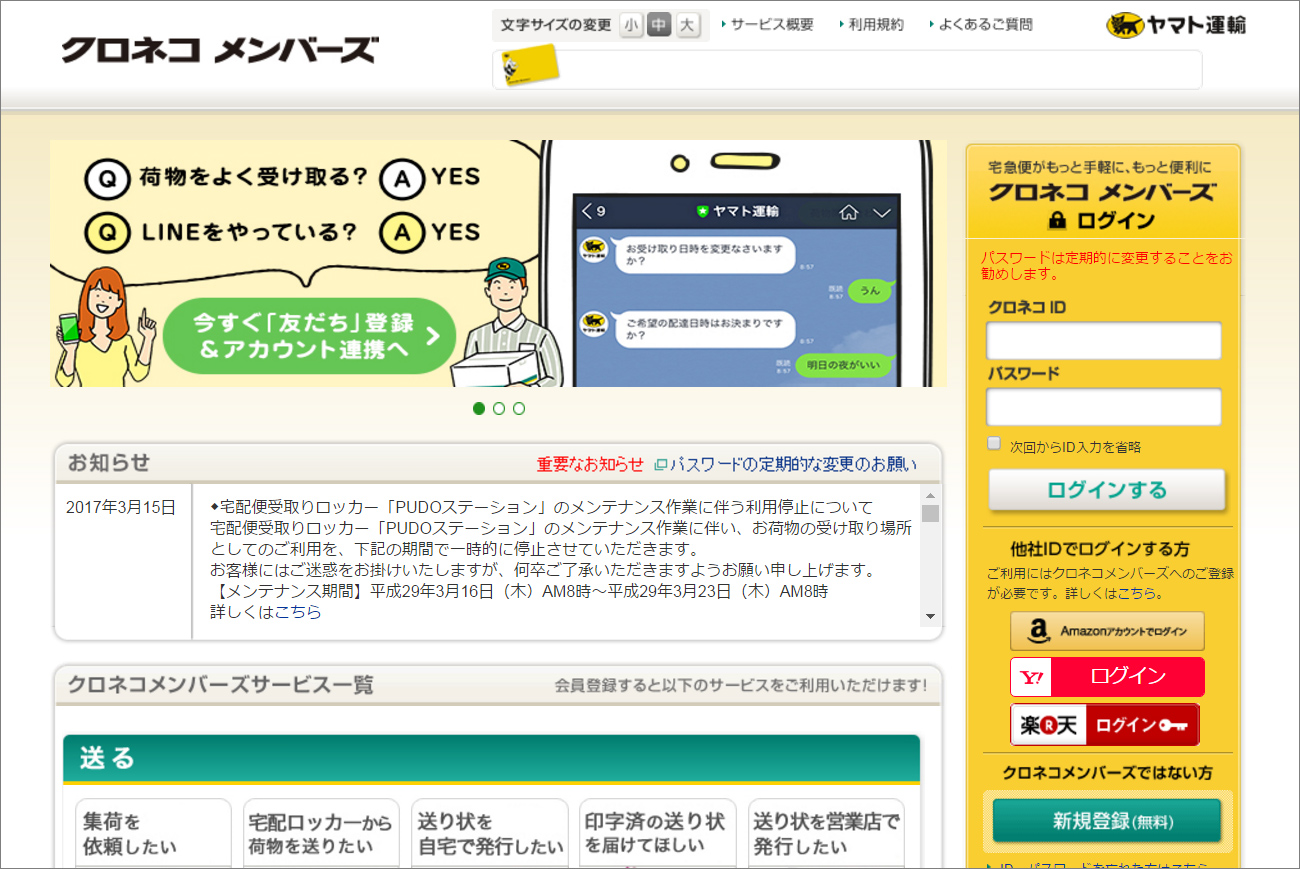1300x869 pixels.
Task: Open 印字済の送り状を届けてほしい tile
Action: 658,833
